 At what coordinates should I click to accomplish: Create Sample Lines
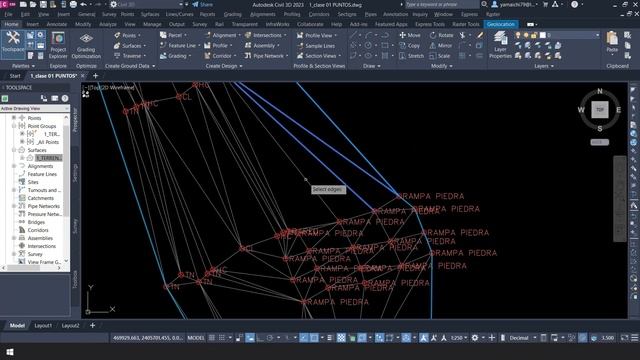pyautogui.click(x=316, y=46)
